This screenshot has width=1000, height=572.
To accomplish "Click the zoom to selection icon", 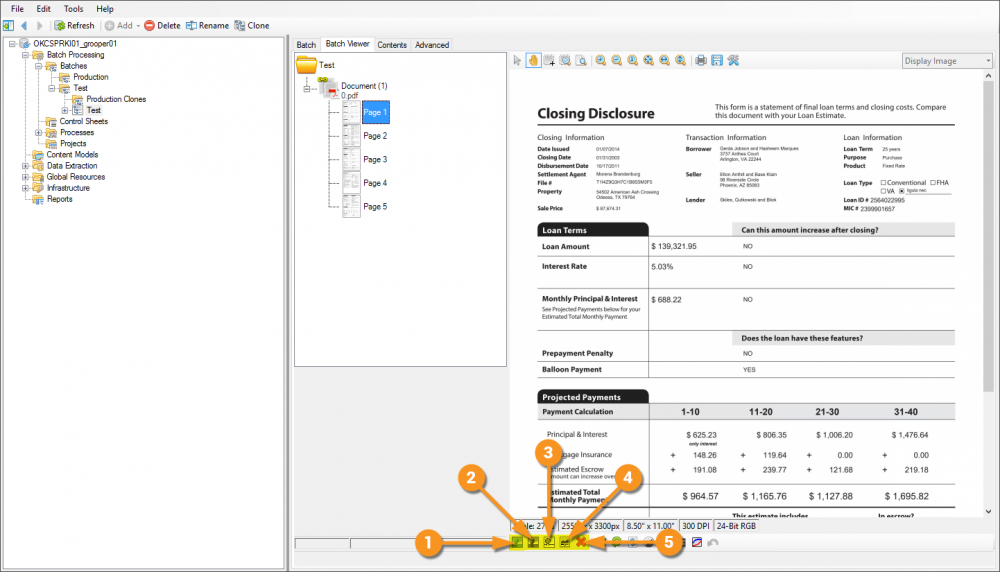I will (565, 61).
